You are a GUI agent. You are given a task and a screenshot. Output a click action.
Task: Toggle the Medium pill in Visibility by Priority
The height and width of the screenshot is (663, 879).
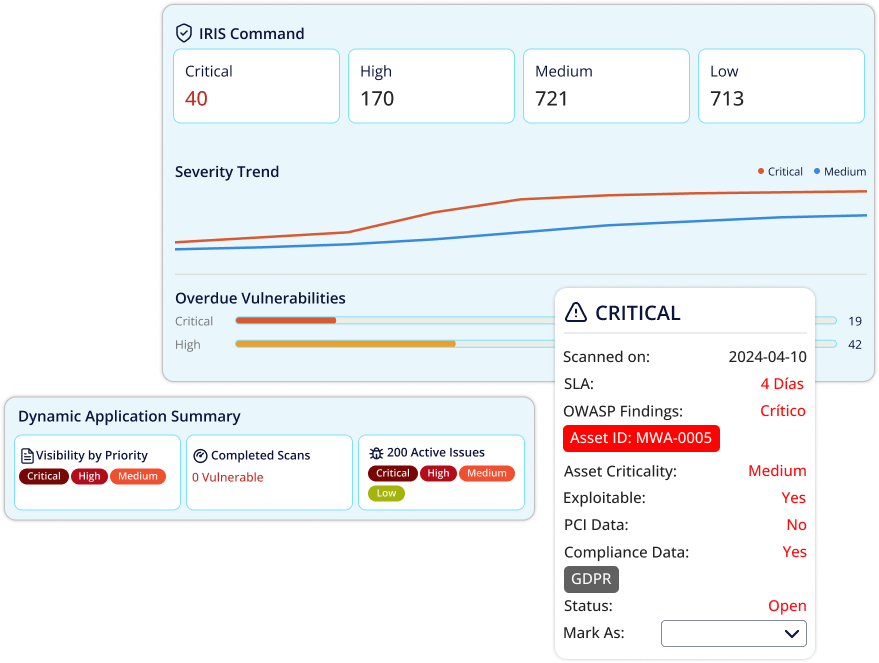138,476
